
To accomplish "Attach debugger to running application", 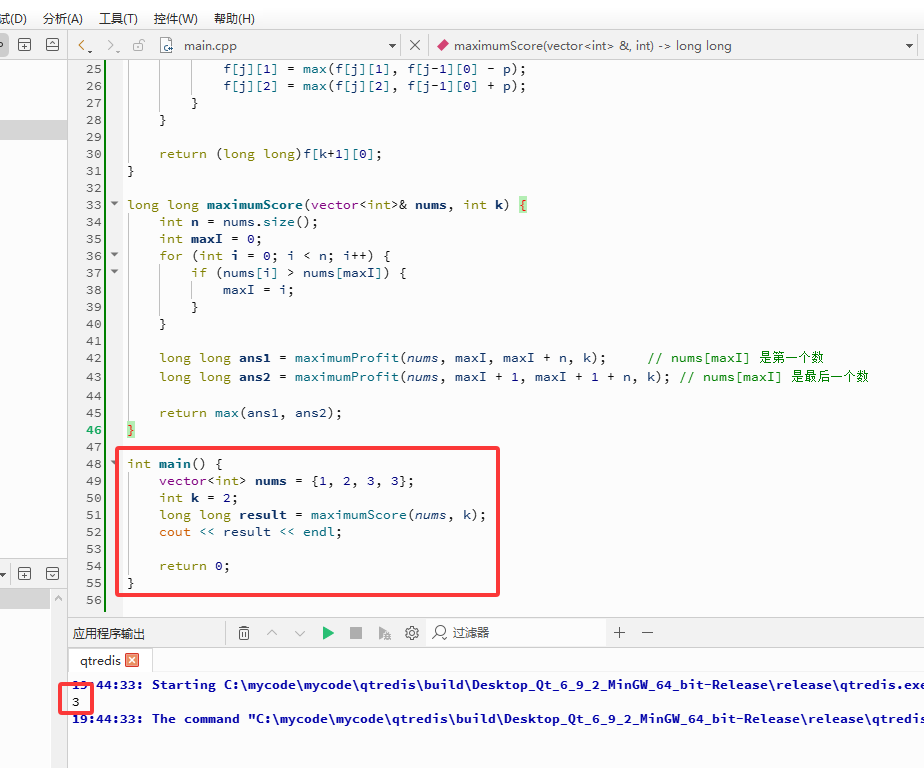I will click(x=384, y=633).
